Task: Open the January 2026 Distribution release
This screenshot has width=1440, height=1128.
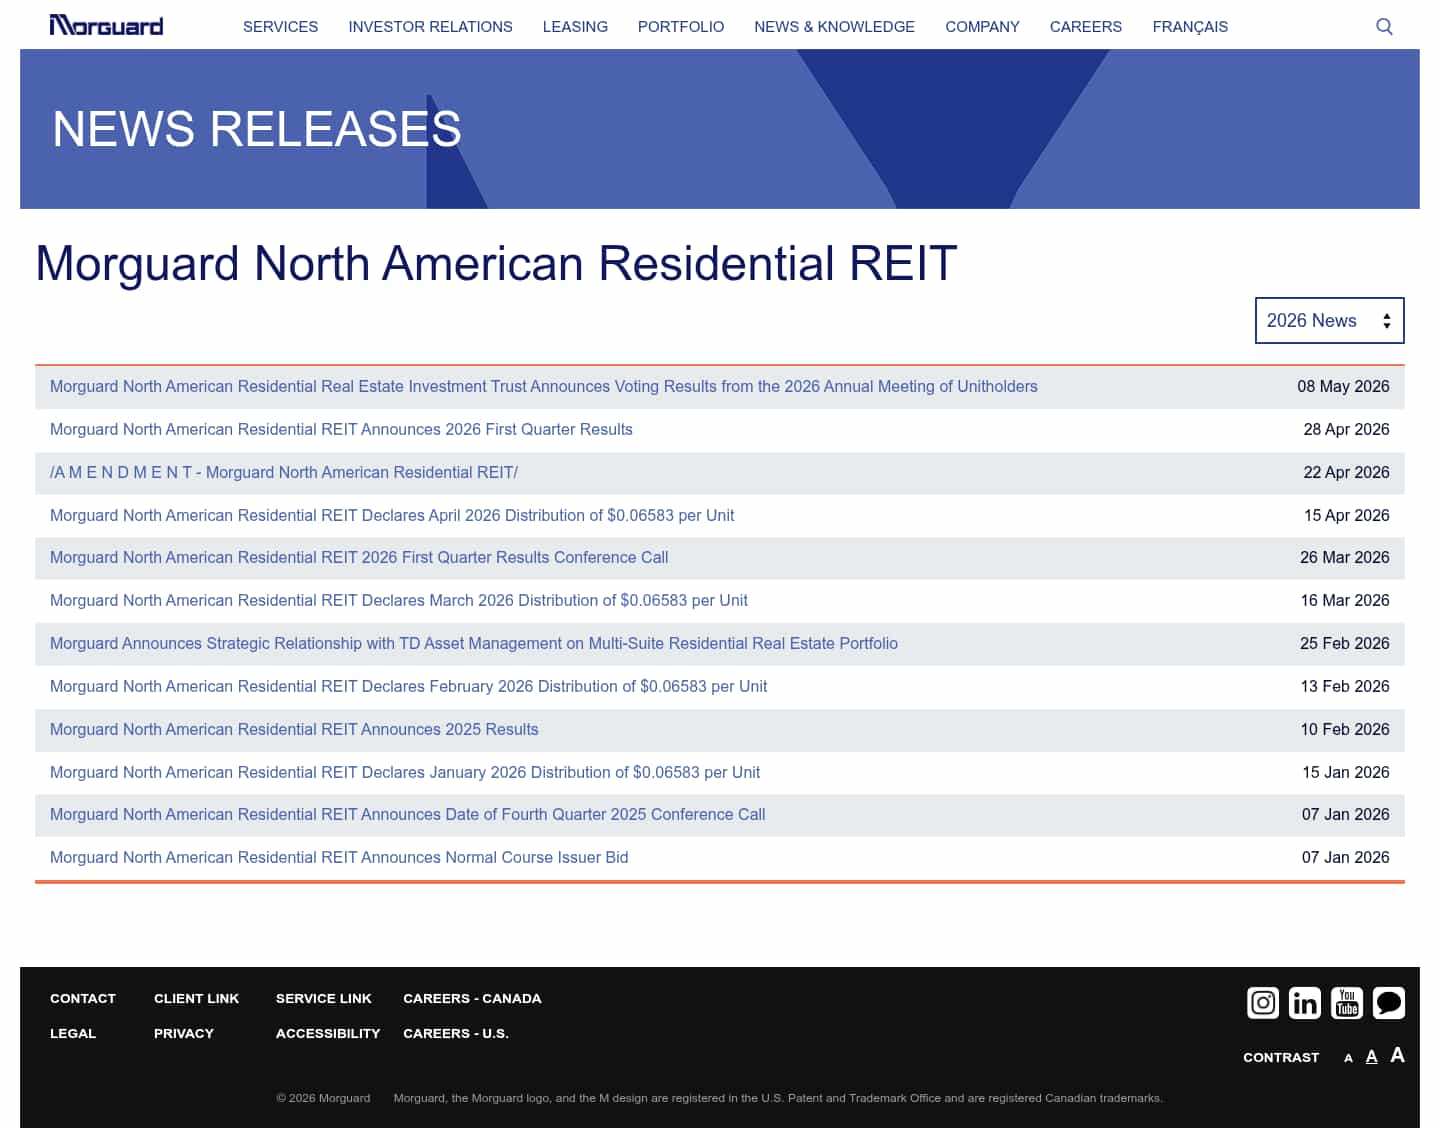Action: click(405, 772)
